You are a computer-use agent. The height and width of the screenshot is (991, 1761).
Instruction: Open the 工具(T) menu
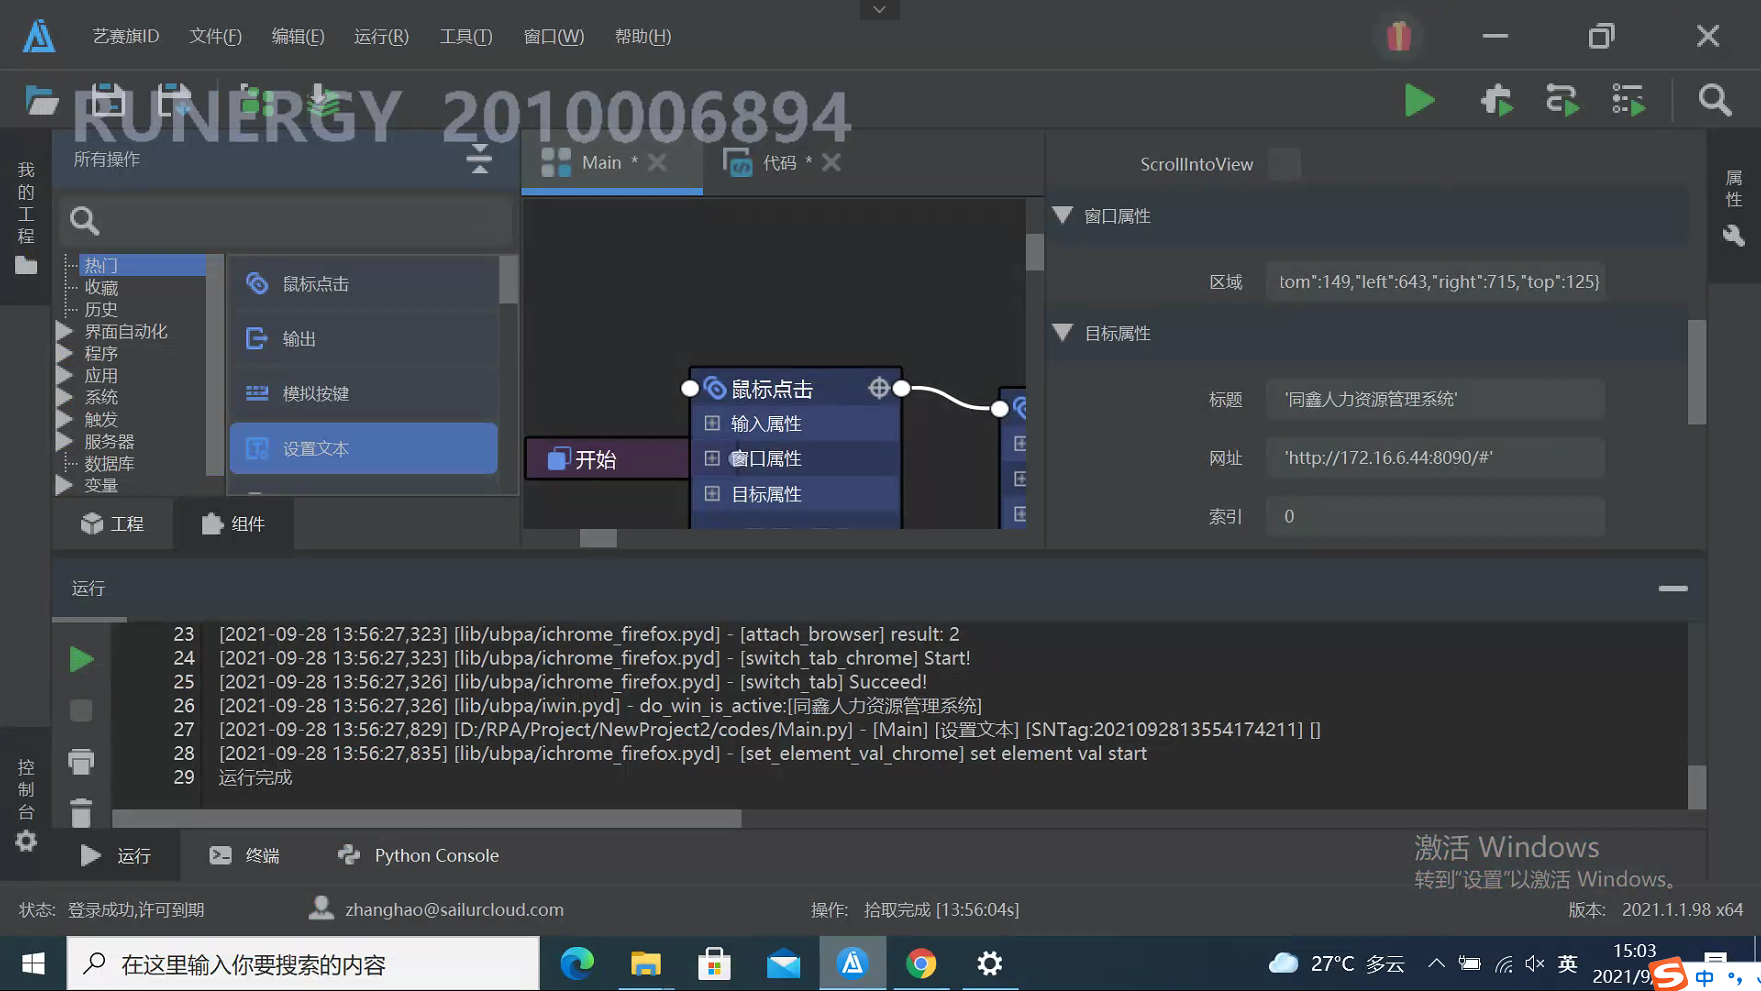tap(466, 36)
